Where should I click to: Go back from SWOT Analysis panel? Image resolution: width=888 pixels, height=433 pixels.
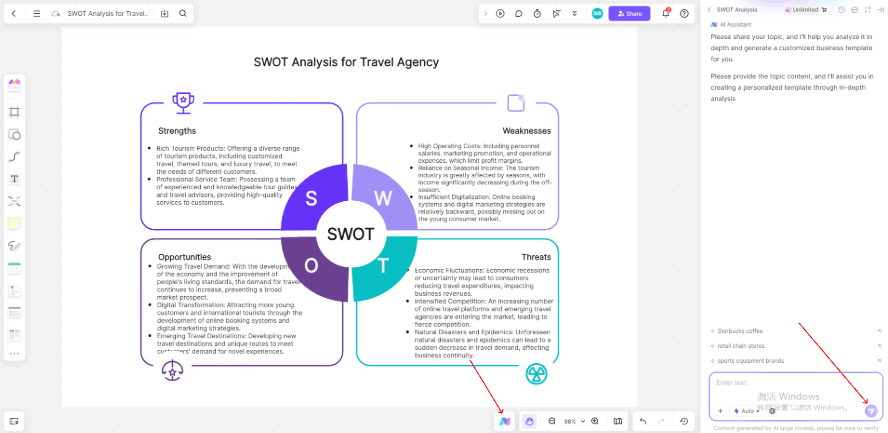click(709, 10)
